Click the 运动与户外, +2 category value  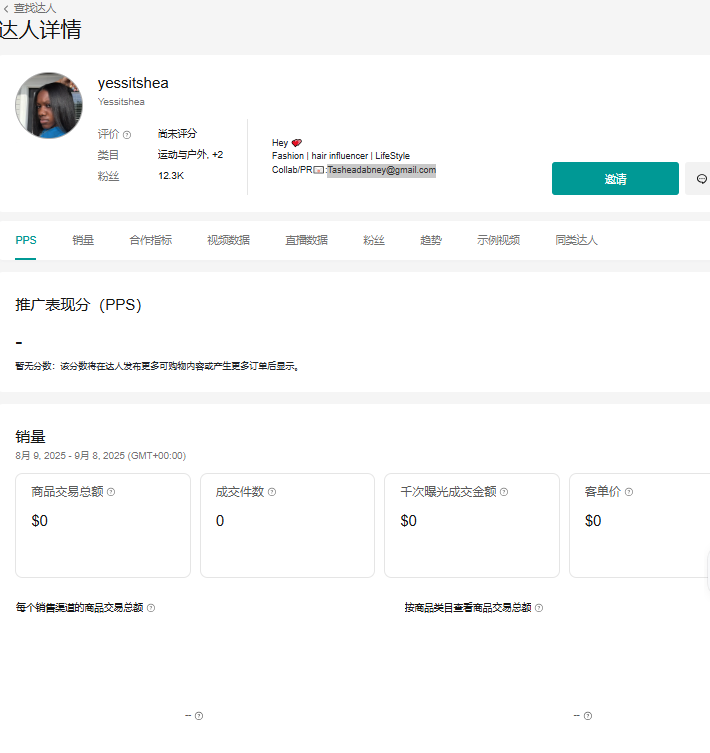(x=190, y=155)
